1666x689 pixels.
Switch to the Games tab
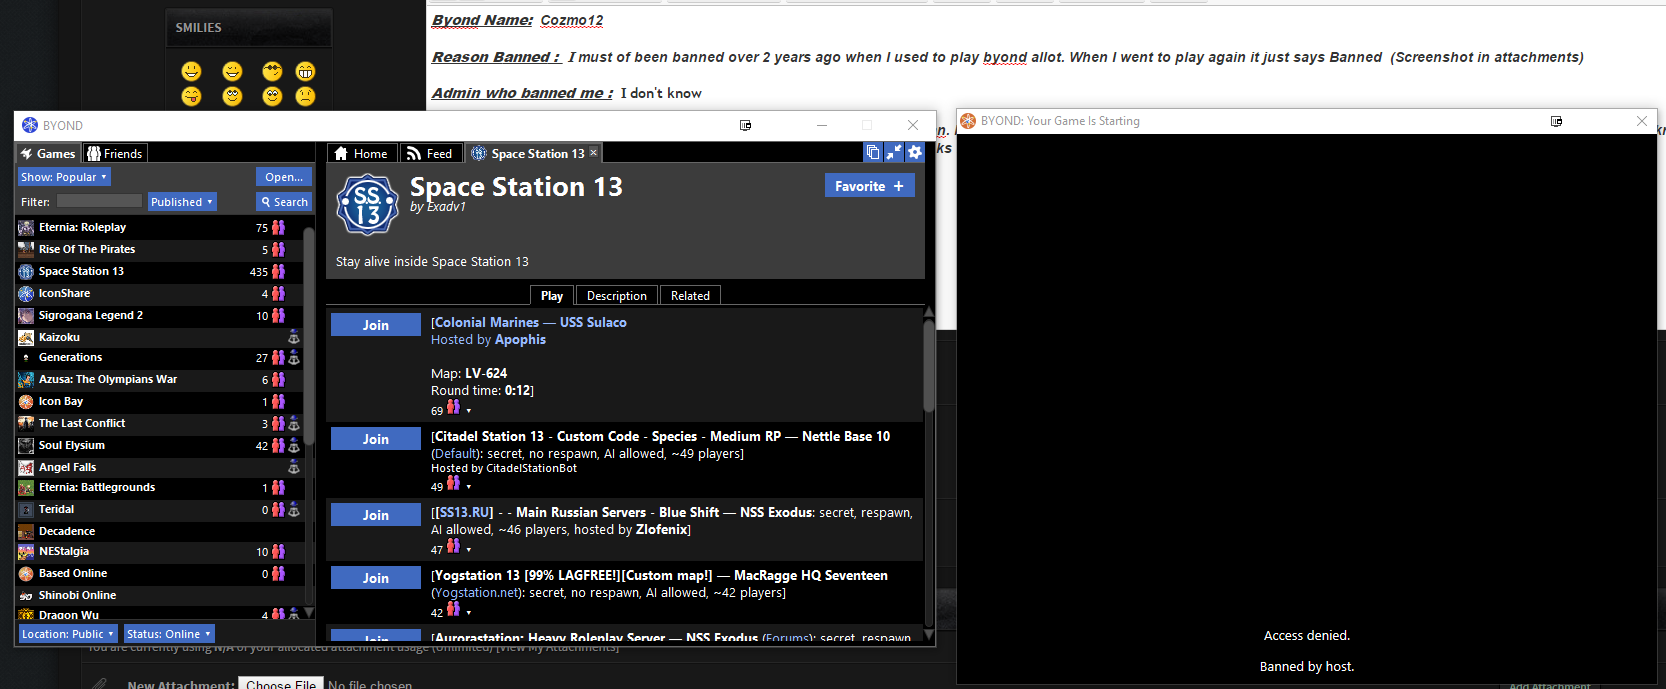pyautogui.click(x=48, y=153)
